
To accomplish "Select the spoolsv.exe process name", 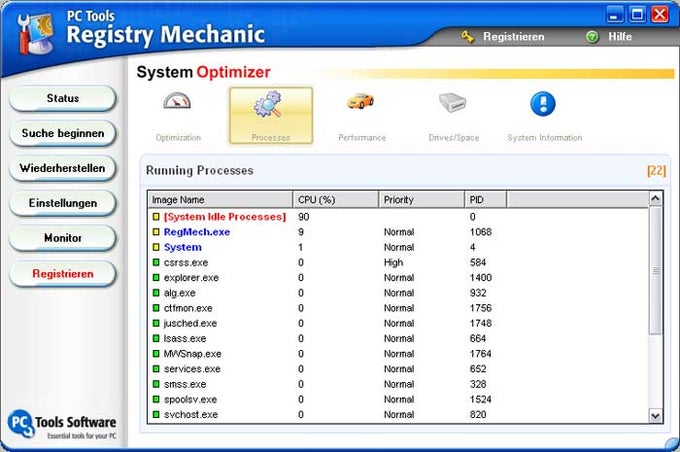I will [190, 400].
